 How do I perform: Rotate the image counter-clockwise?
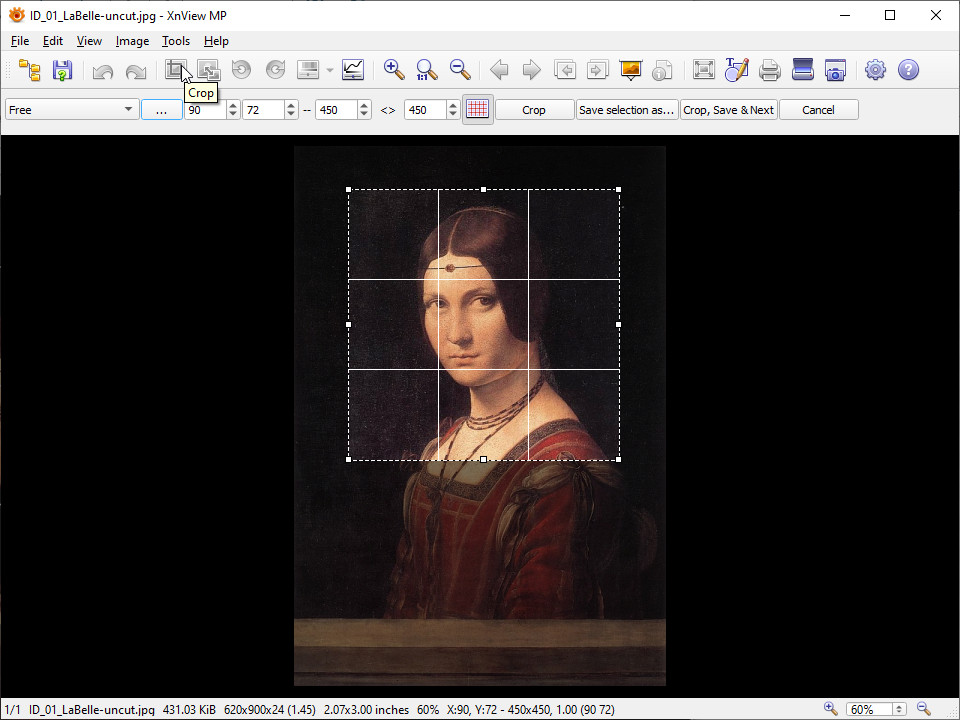coord(242,70)
